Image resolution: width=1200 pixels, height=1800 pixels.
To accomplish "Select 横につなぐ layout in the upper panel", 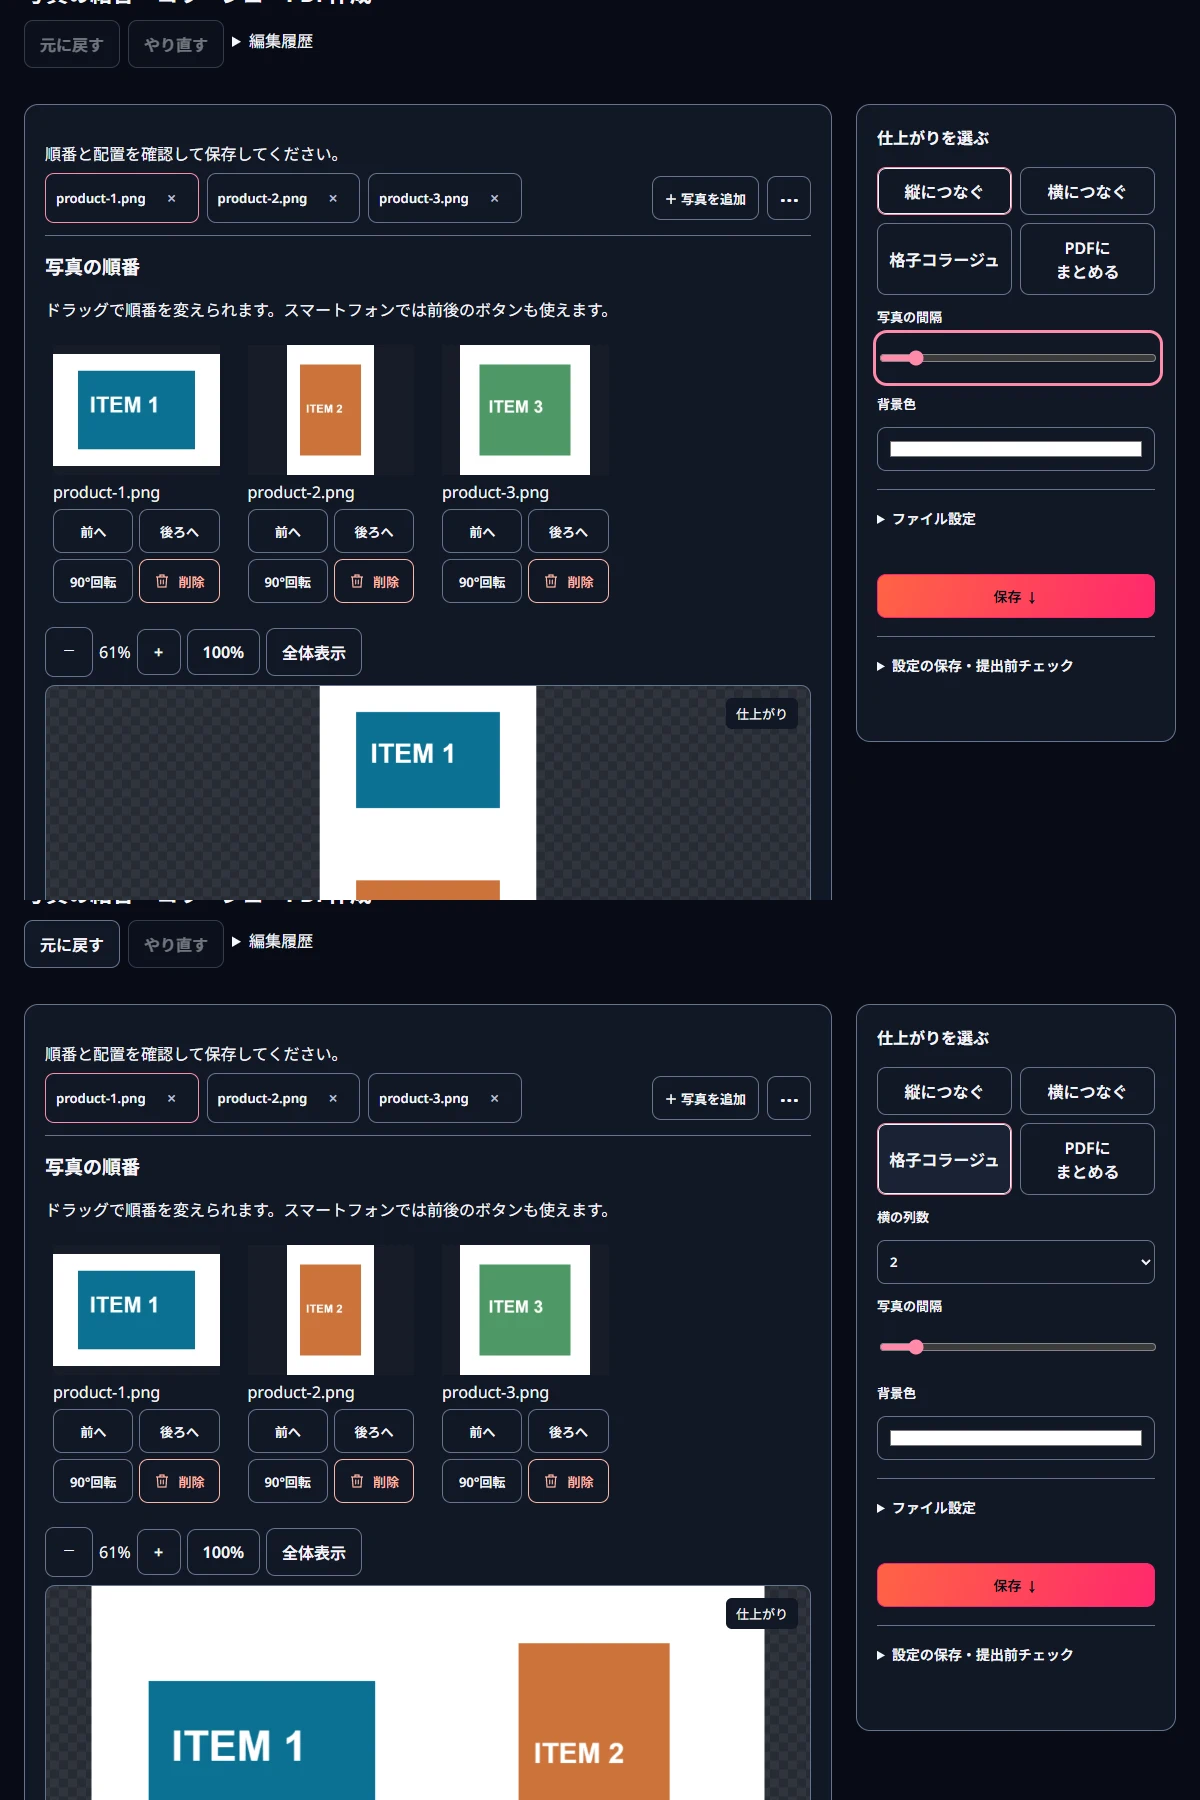I will click(1087, 191).
